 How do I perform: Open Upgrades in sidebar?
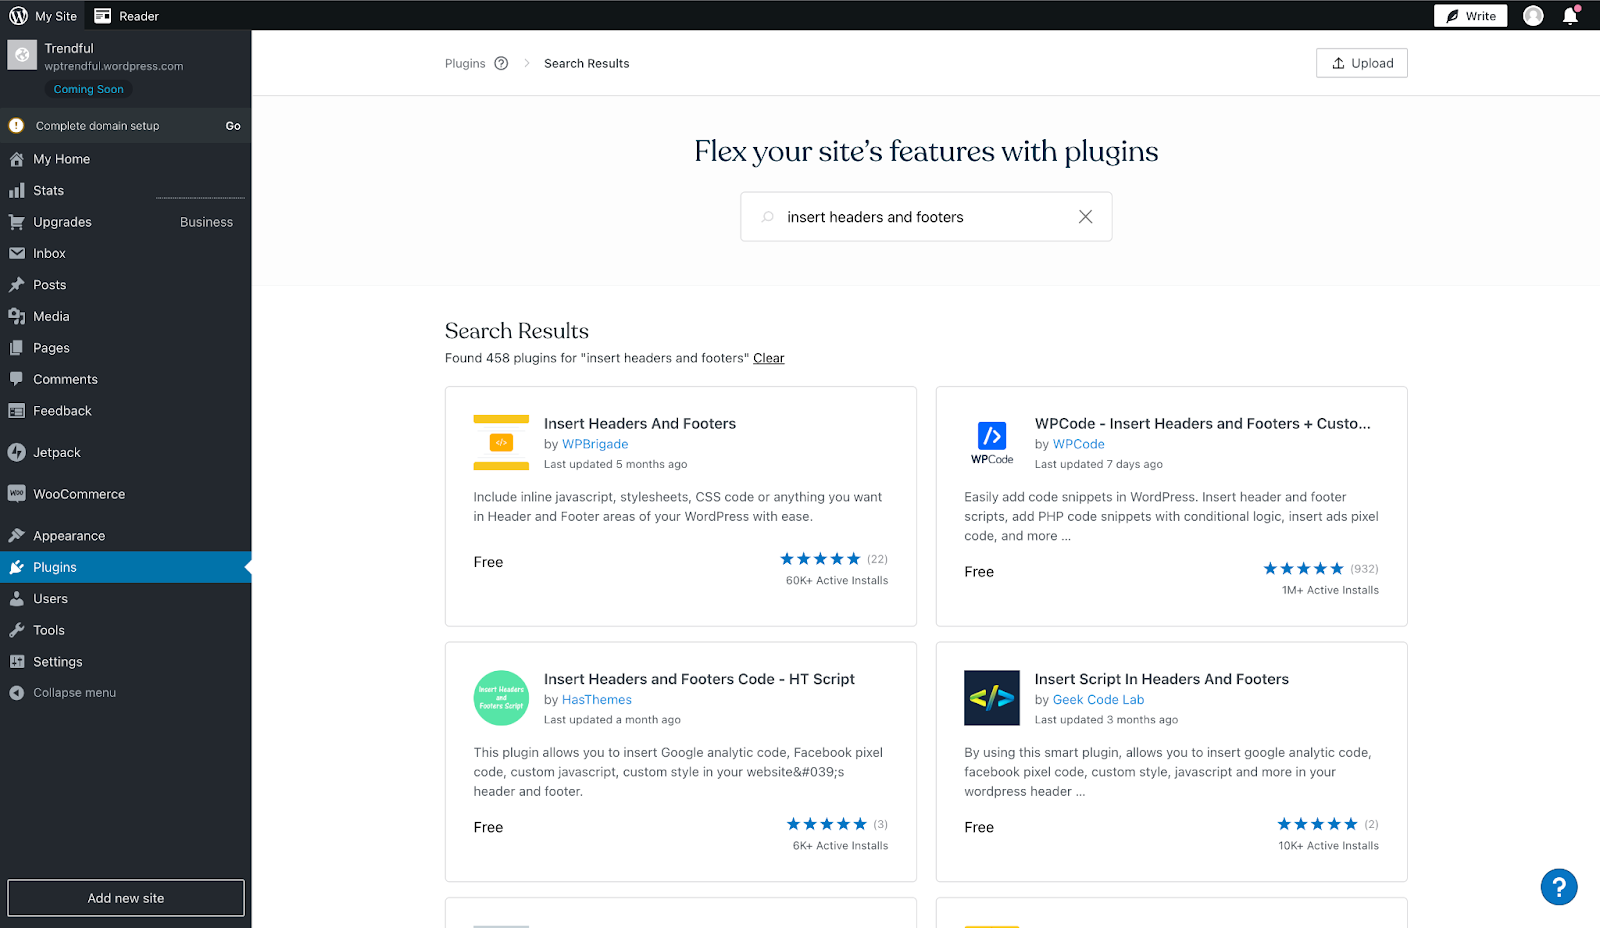point(125,222)
